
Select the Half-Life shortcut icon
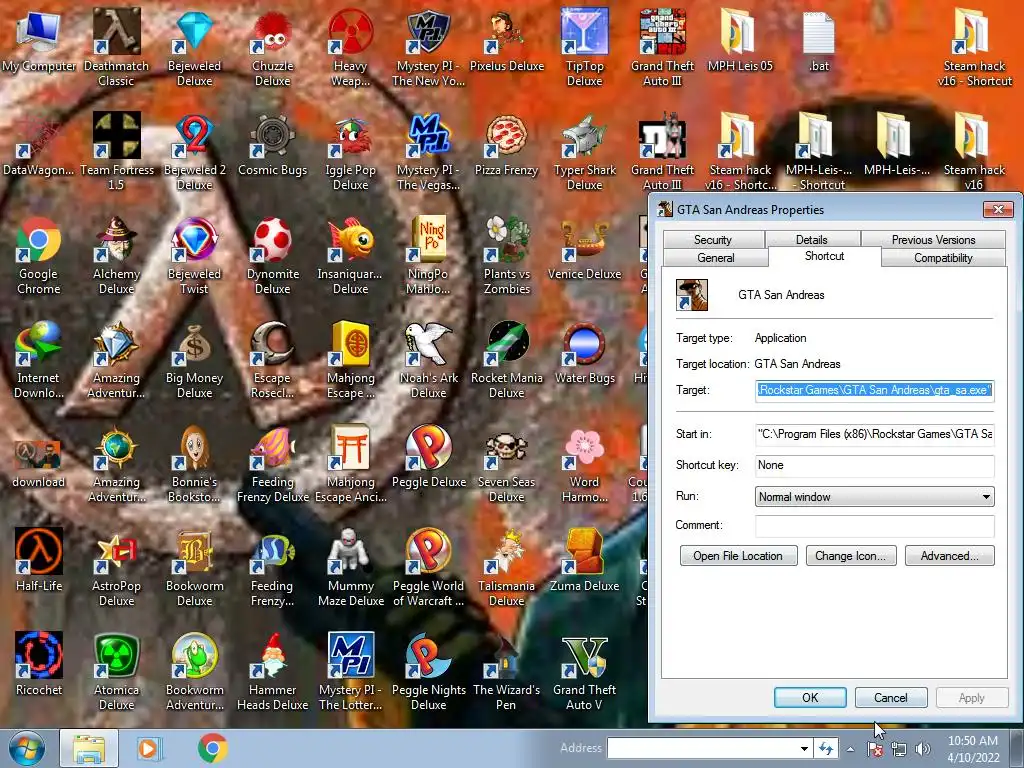(39, 551)
